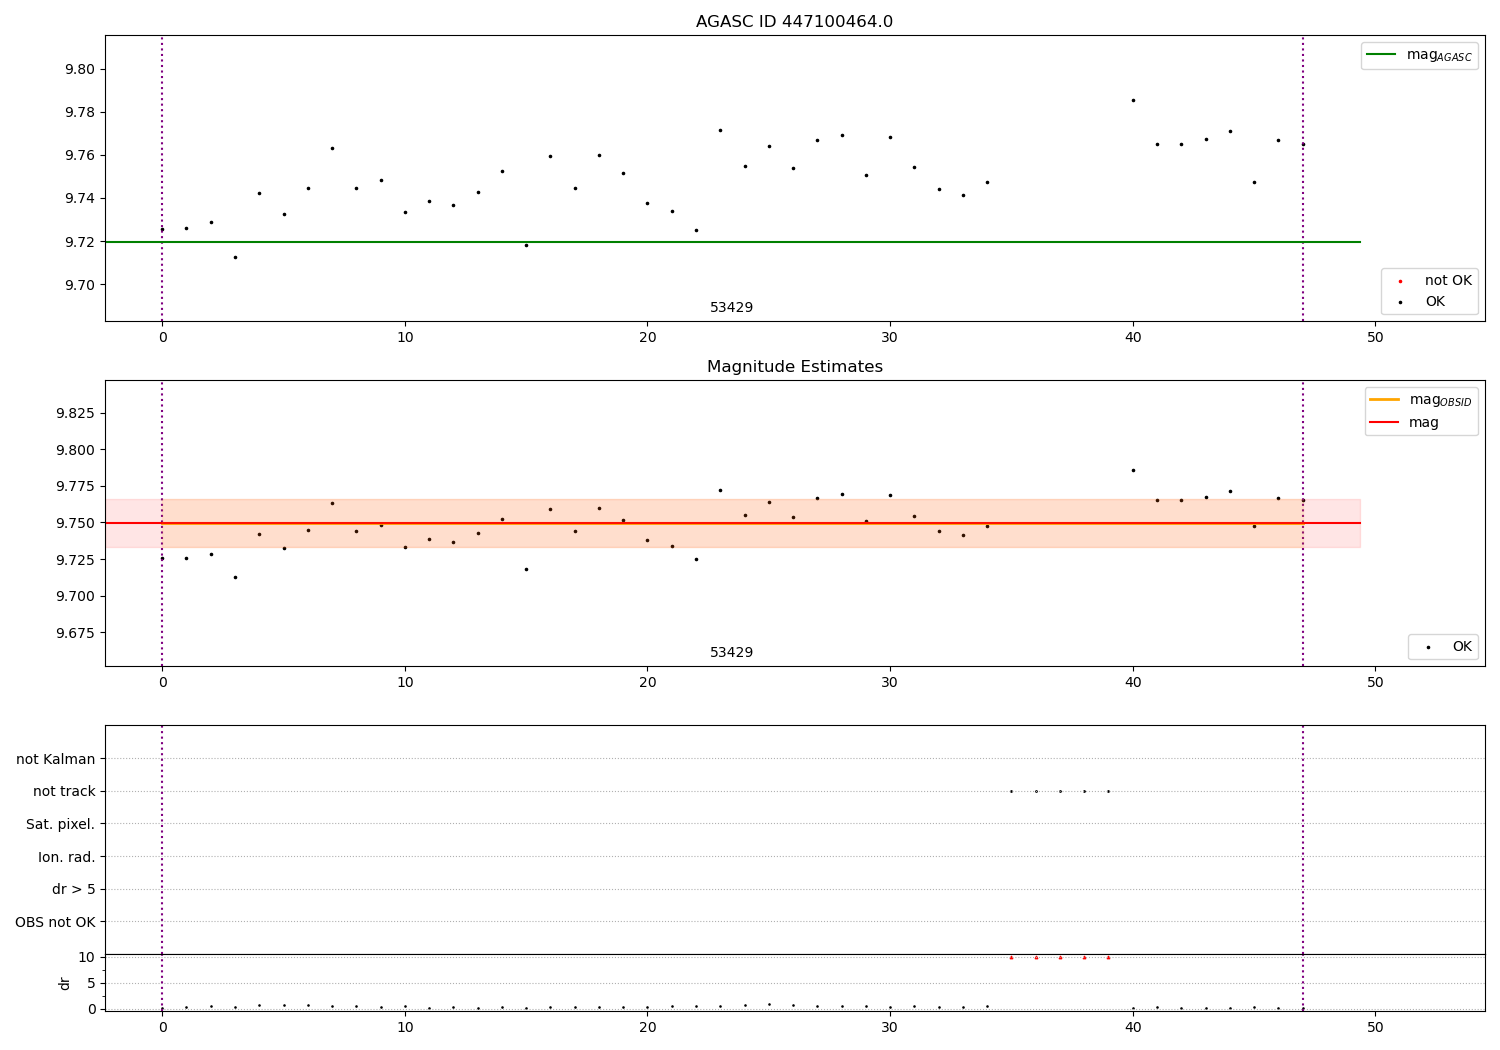Select the mag OBSID legend label
Image resolution: width=1500 pixels, height=1050 pixels.
pos(1440,401)
